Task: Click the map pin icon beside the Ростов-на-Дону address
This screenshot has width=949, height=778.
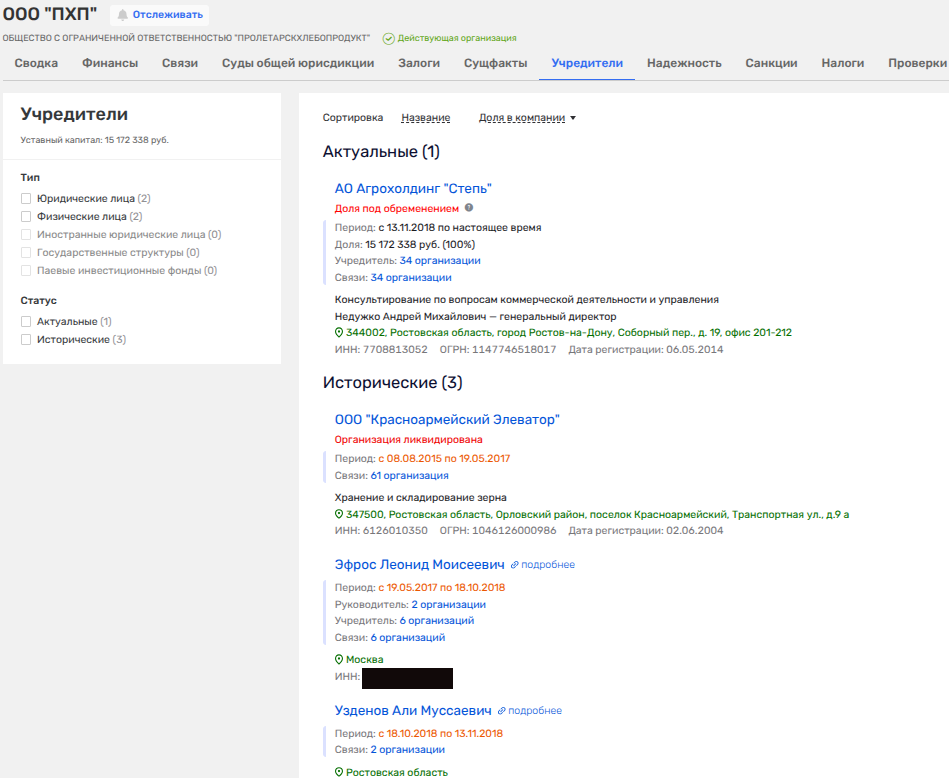Action: [339, 332]
